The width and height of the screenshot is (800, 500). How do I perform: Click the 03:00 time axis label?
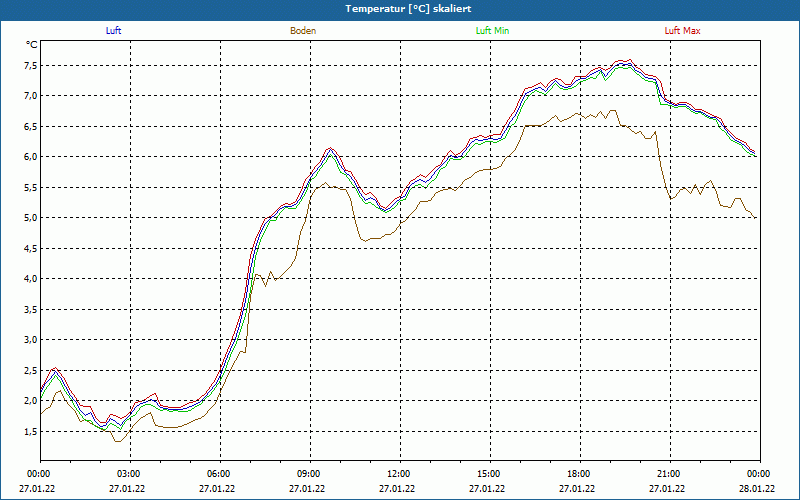click(129, 474)
